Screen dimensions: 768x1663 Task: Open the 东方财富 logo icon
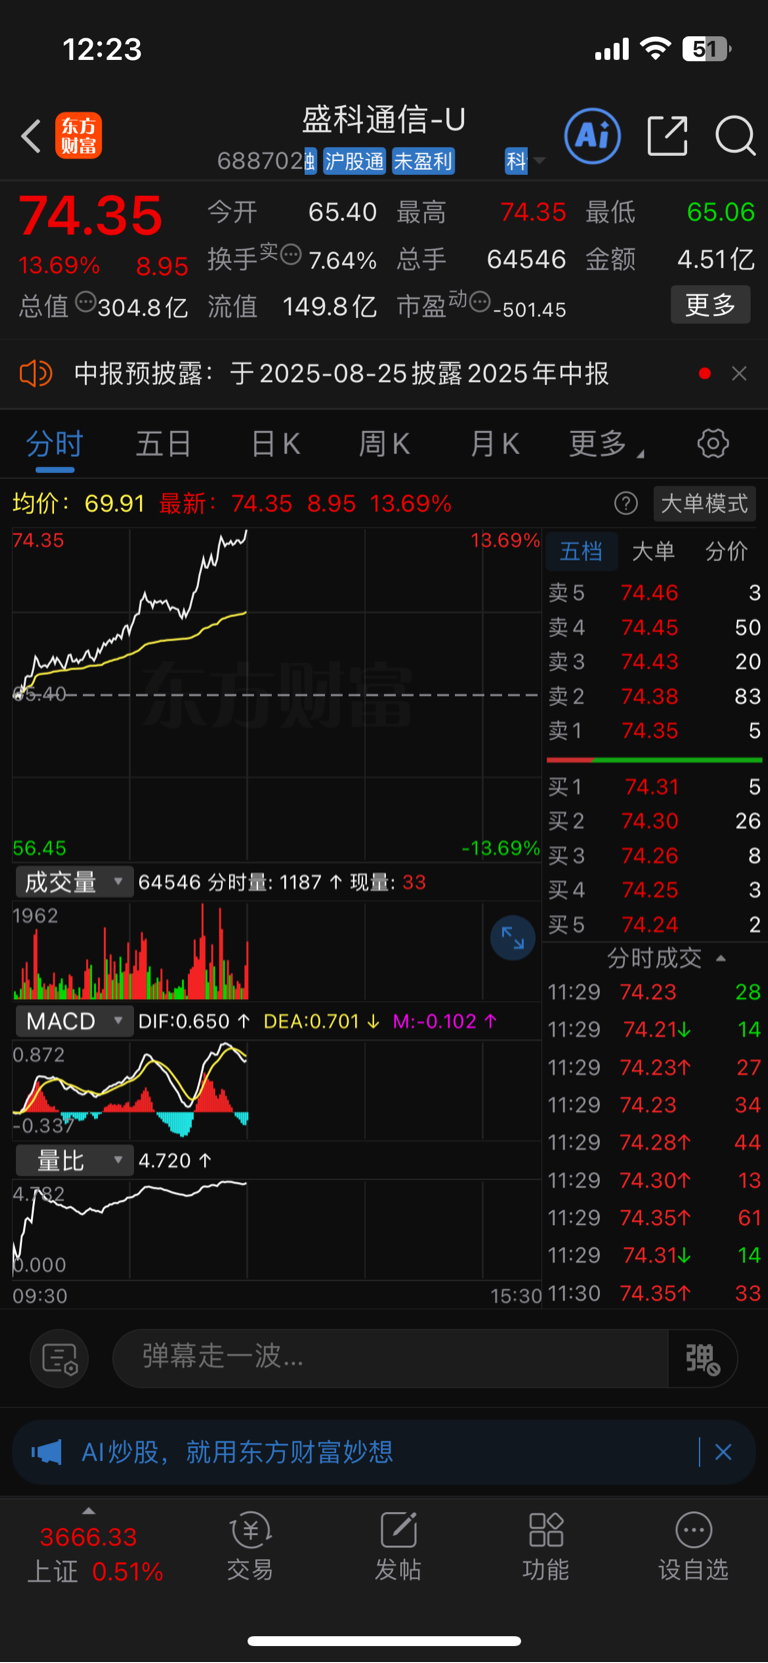[78, 136]
